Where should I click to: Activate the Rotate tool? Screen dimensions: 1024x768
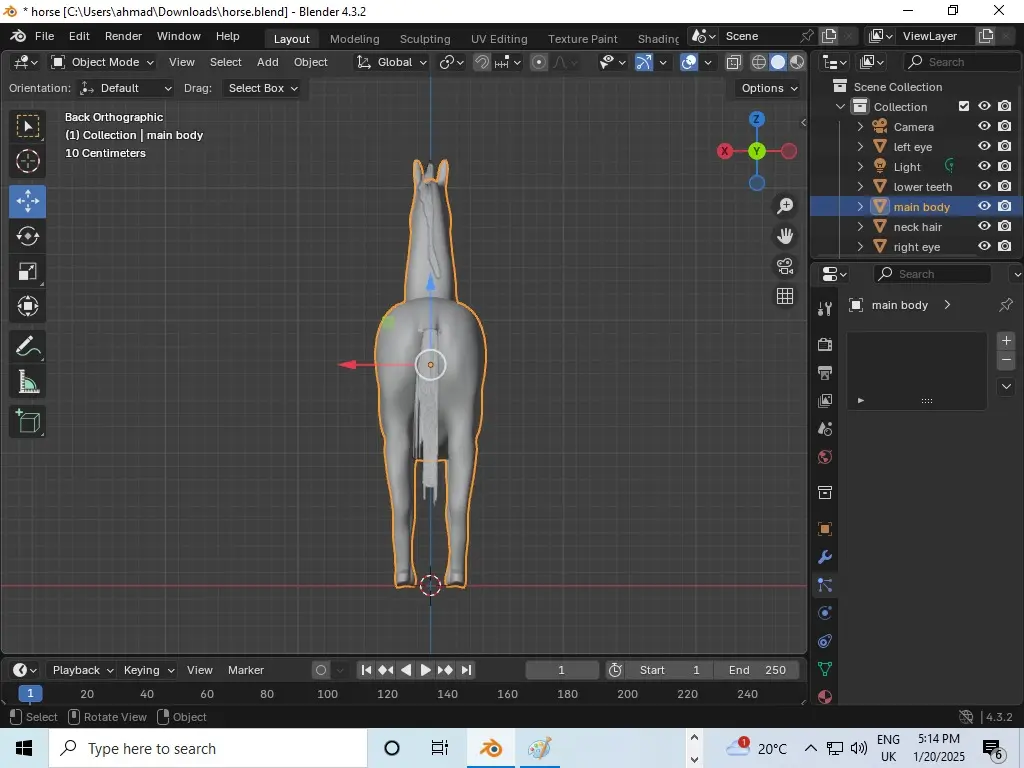(28, 236)
